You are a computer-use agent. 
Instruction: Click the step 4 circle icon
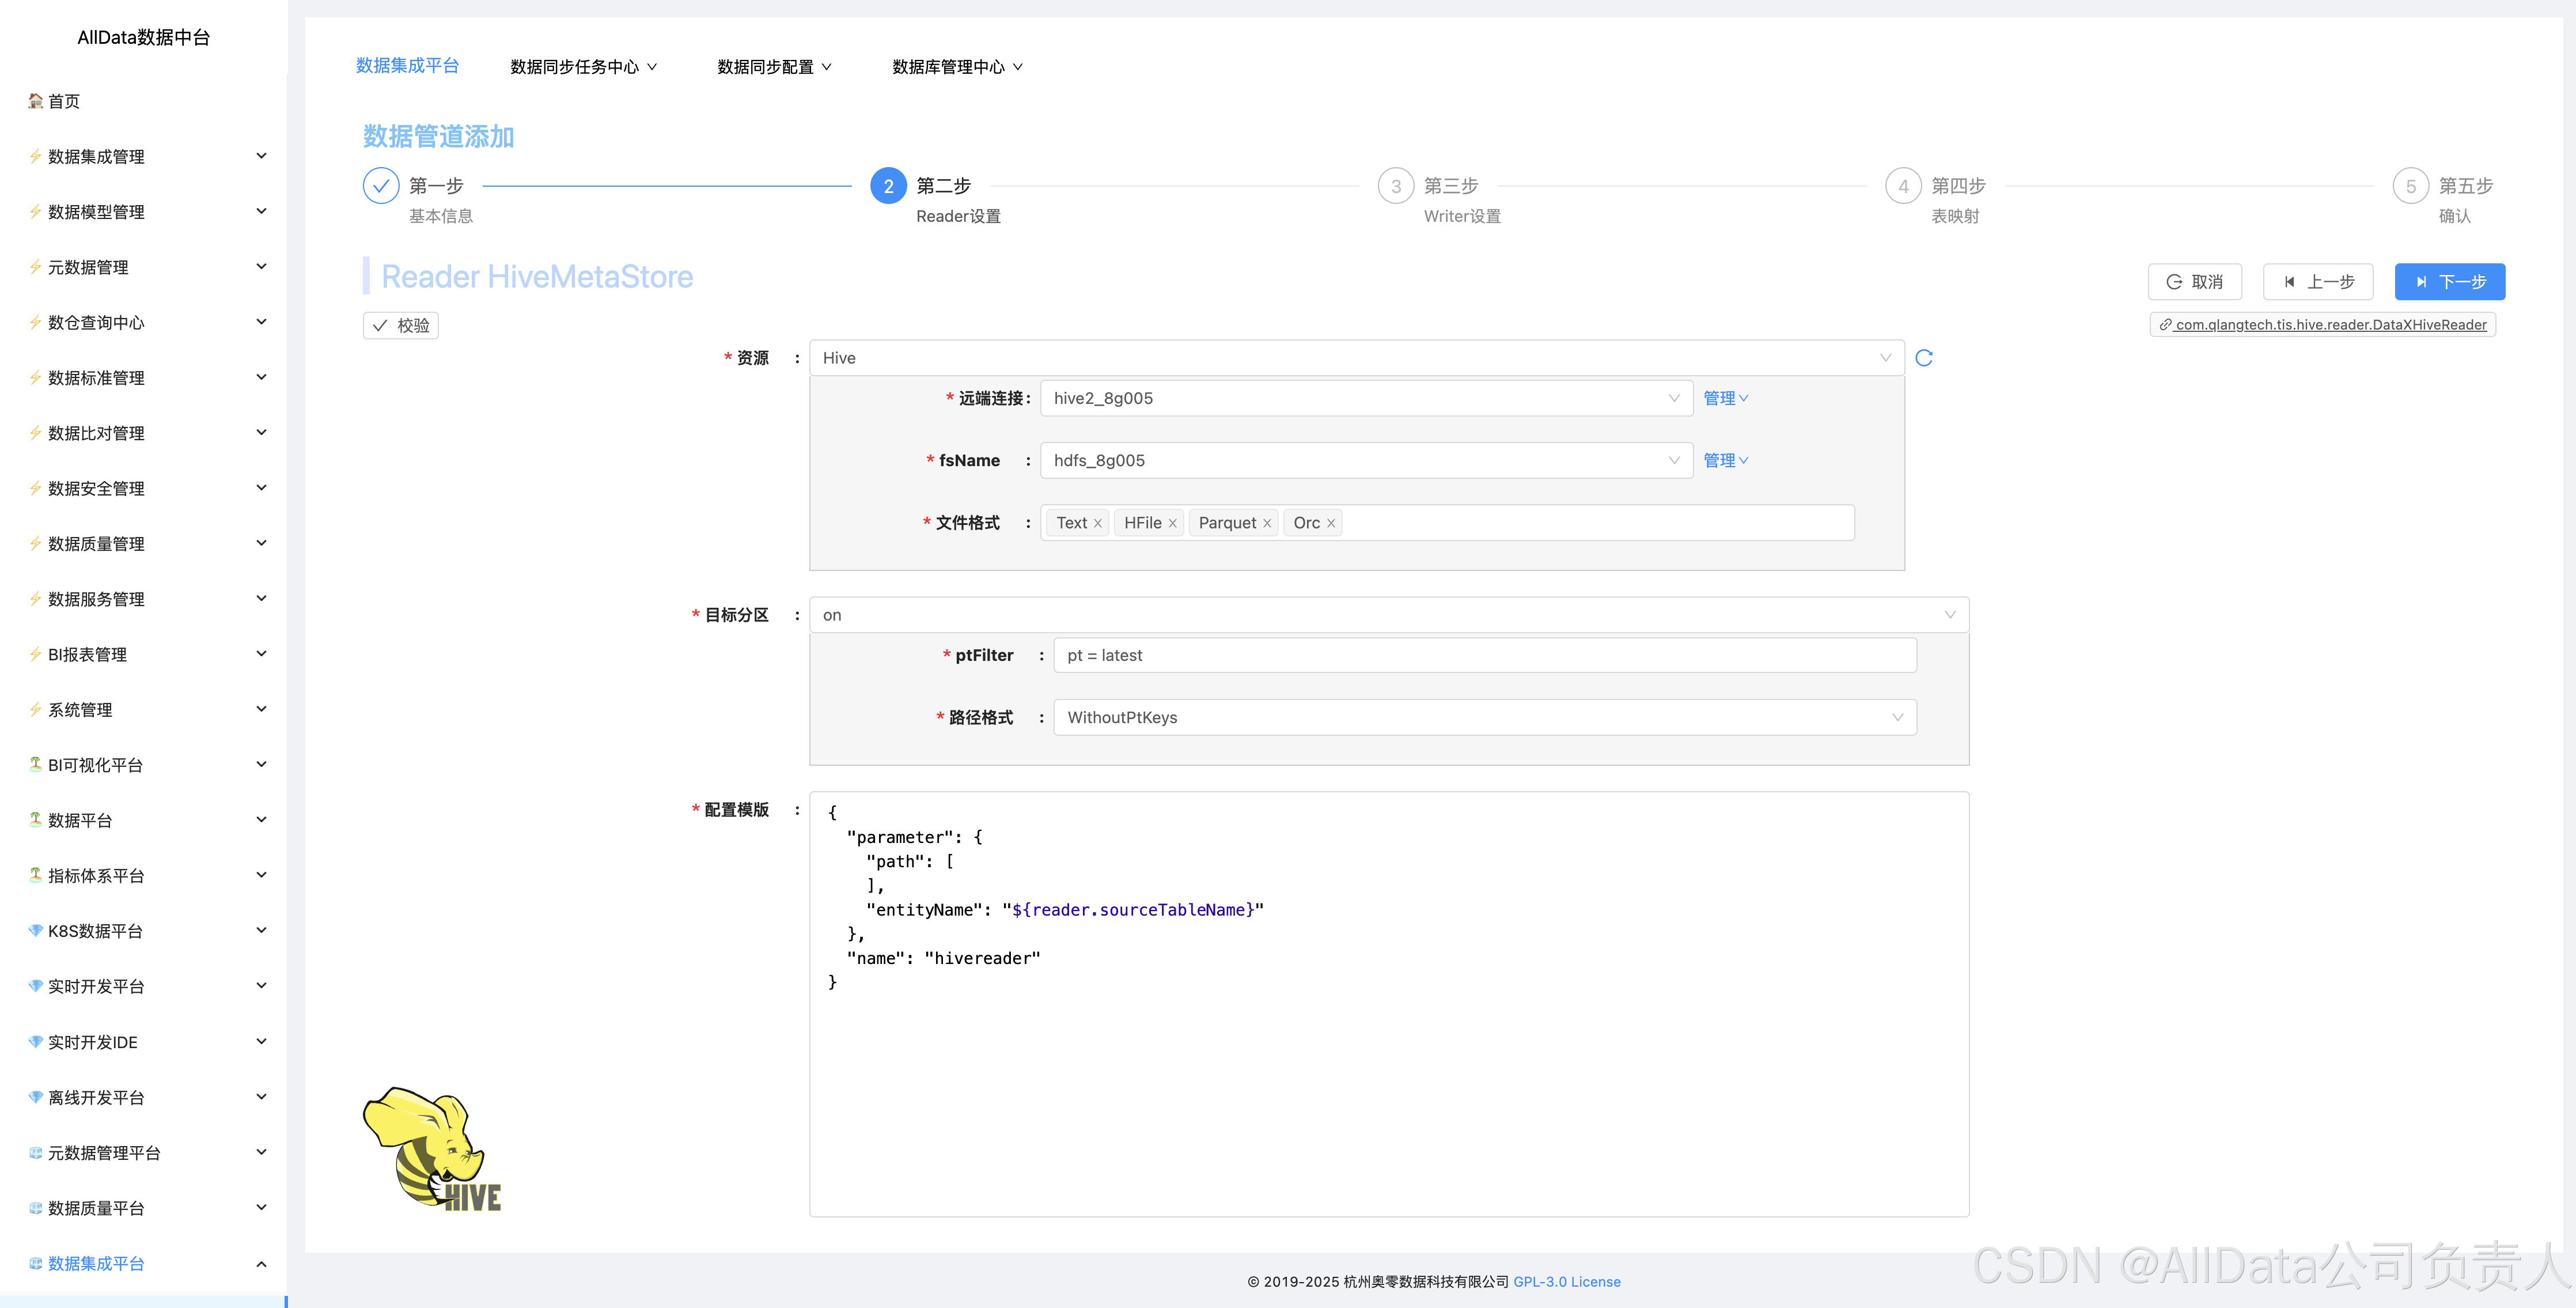point(1903,186)
